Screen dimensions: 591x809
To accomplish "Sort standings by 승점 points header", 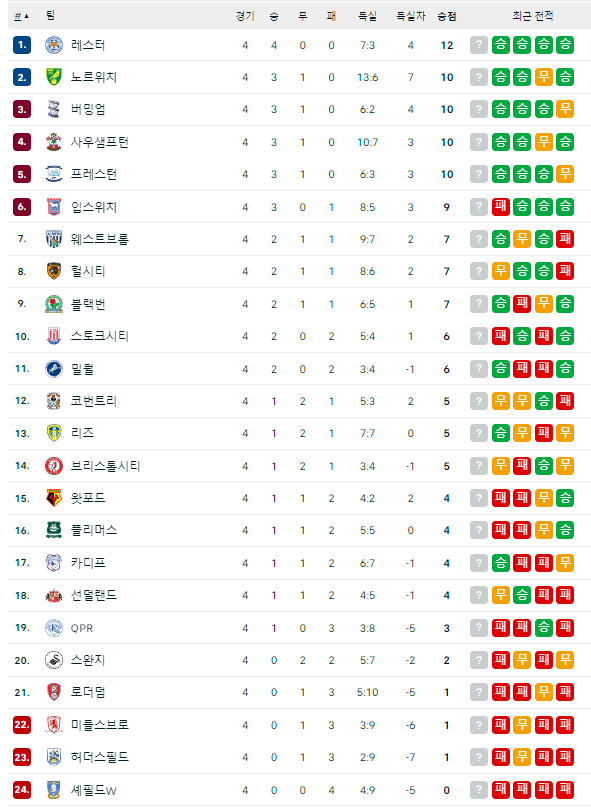I will click(x=446, y=17).
